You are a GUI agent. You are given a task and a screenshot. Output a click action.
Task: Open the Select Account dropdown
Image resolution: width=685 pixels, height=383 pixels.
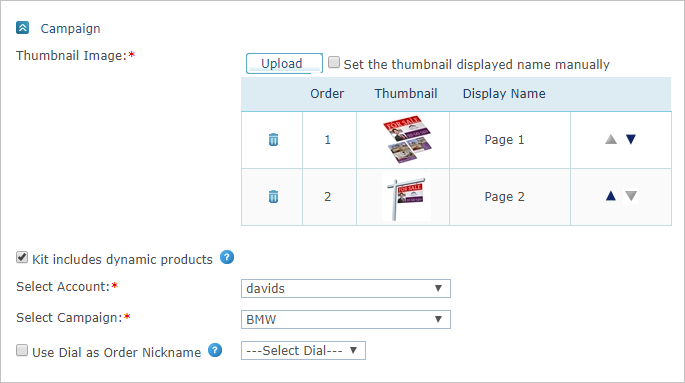[x=346, y=289]
